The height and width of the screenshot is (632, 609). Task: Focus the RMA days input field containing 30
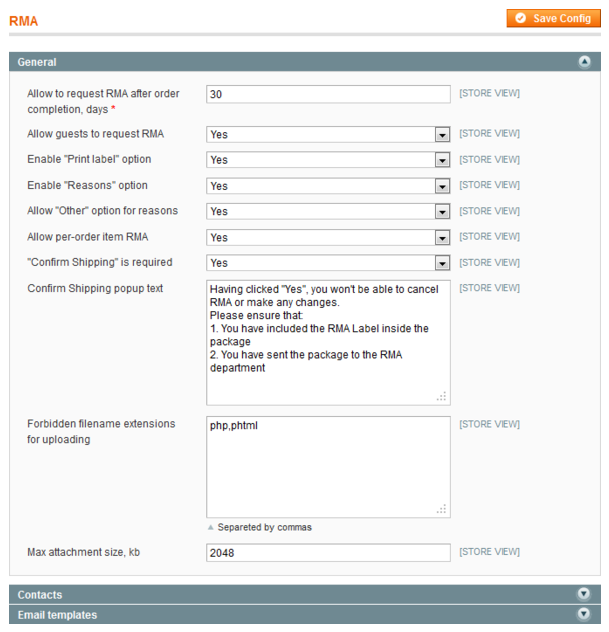tap(328, 94)
